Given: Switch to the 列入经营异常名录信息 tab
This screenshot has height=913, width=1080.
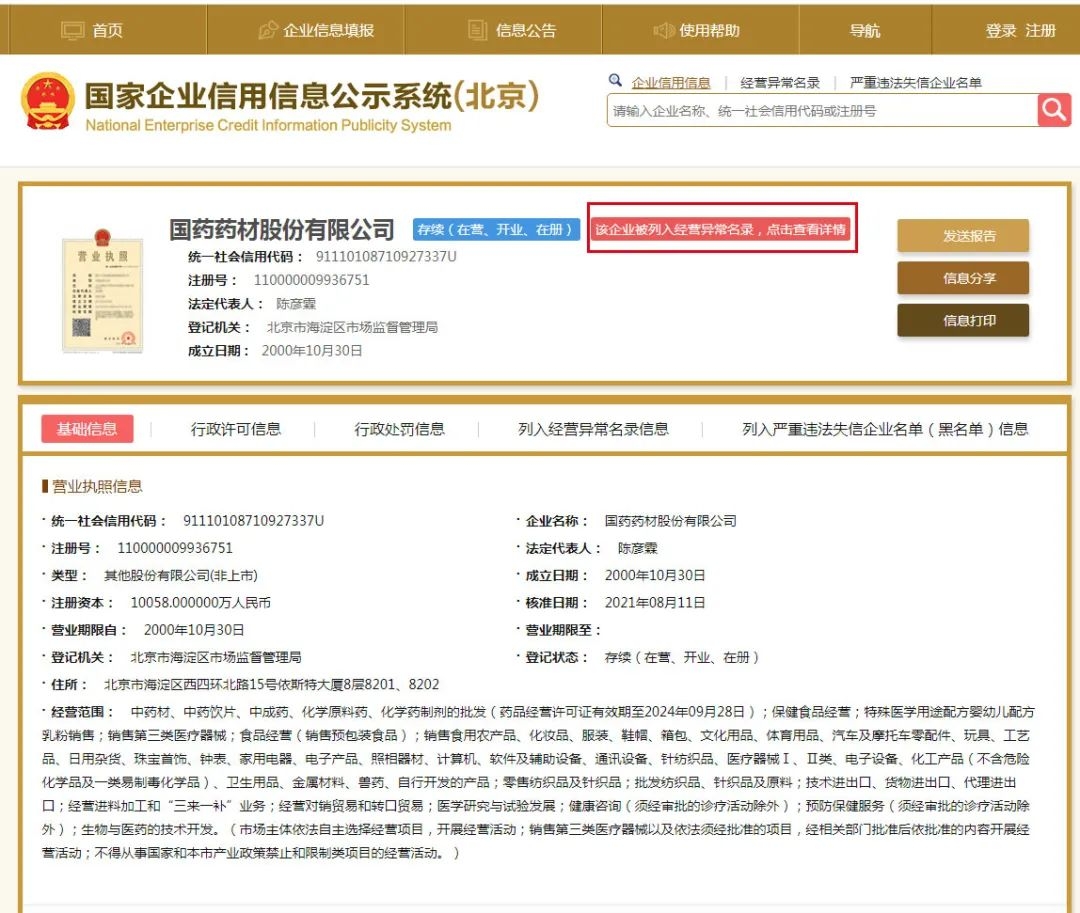Looking at the screenshot, I should click(x=593, y=429).
